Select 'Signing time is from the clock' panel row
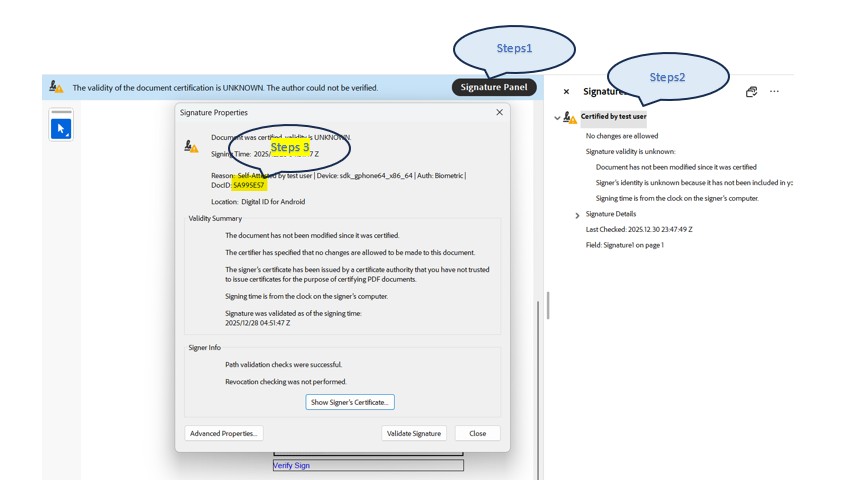 (677, 198)
